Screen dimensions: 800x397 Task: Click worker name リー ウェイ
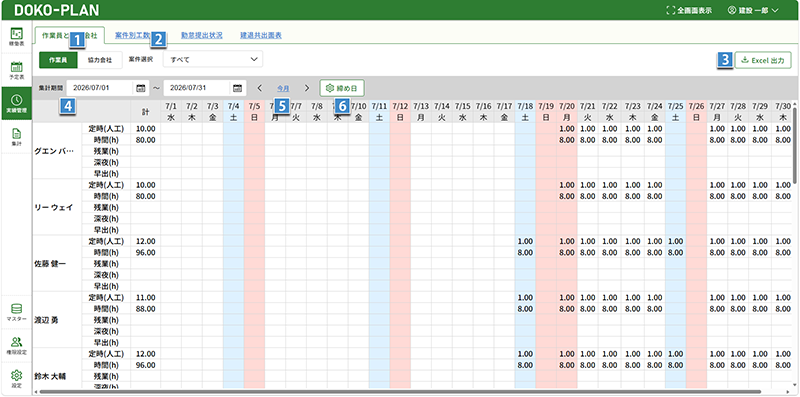click(x=54, y=207)
